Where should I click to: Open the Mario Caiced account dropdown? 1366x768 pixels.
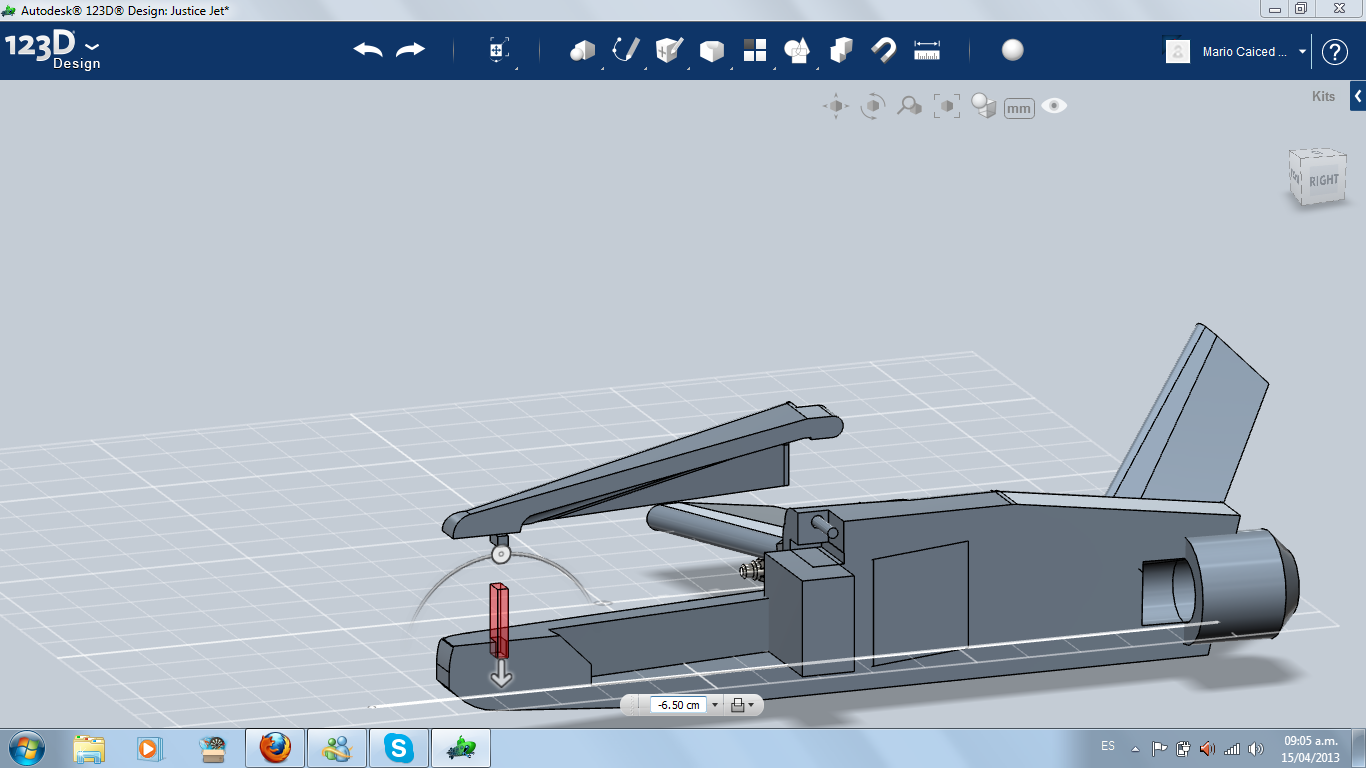[x=1302, y=52]
